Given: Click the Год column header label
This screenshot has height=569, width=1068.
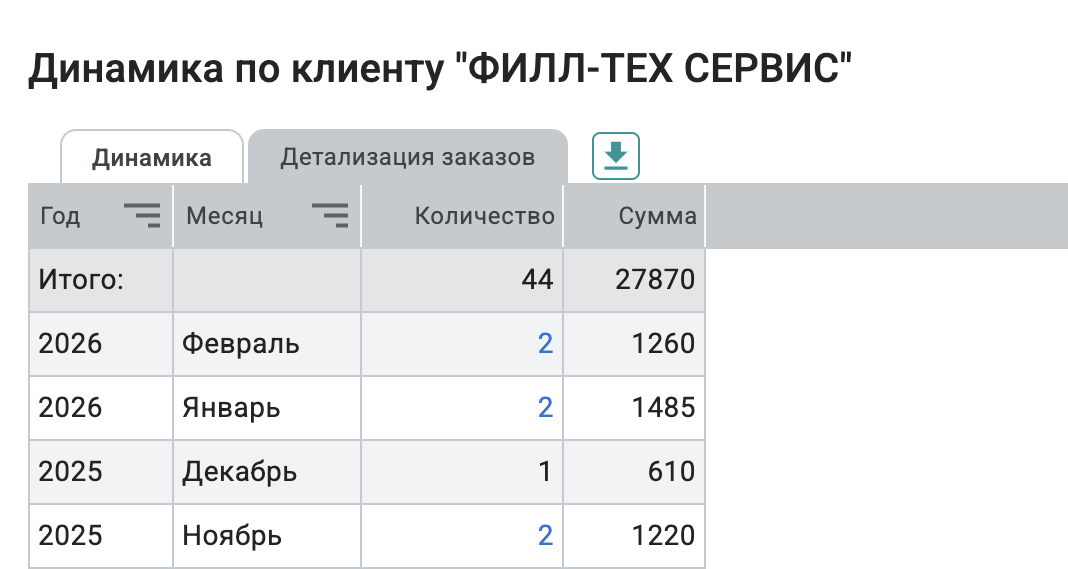Looking at the screenshot, I should [x=60, y=216].
